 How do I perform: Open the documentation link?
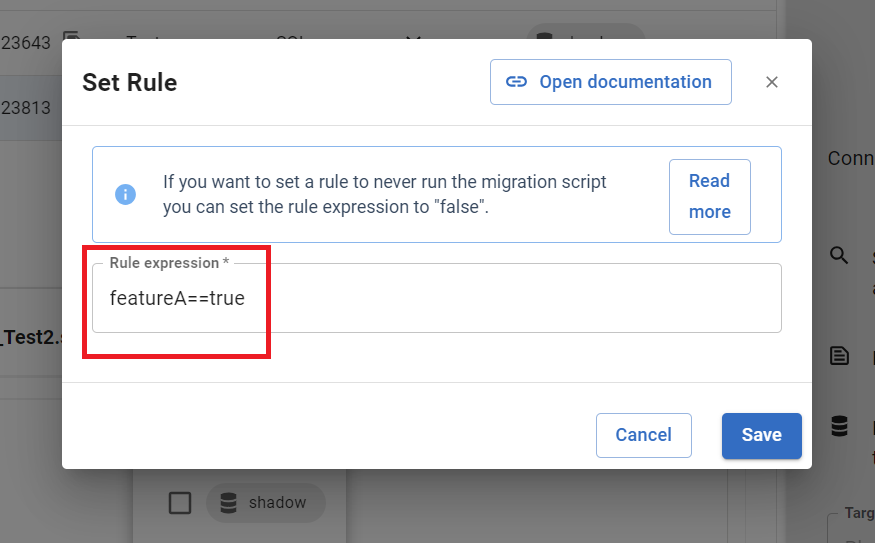[610, 82]
